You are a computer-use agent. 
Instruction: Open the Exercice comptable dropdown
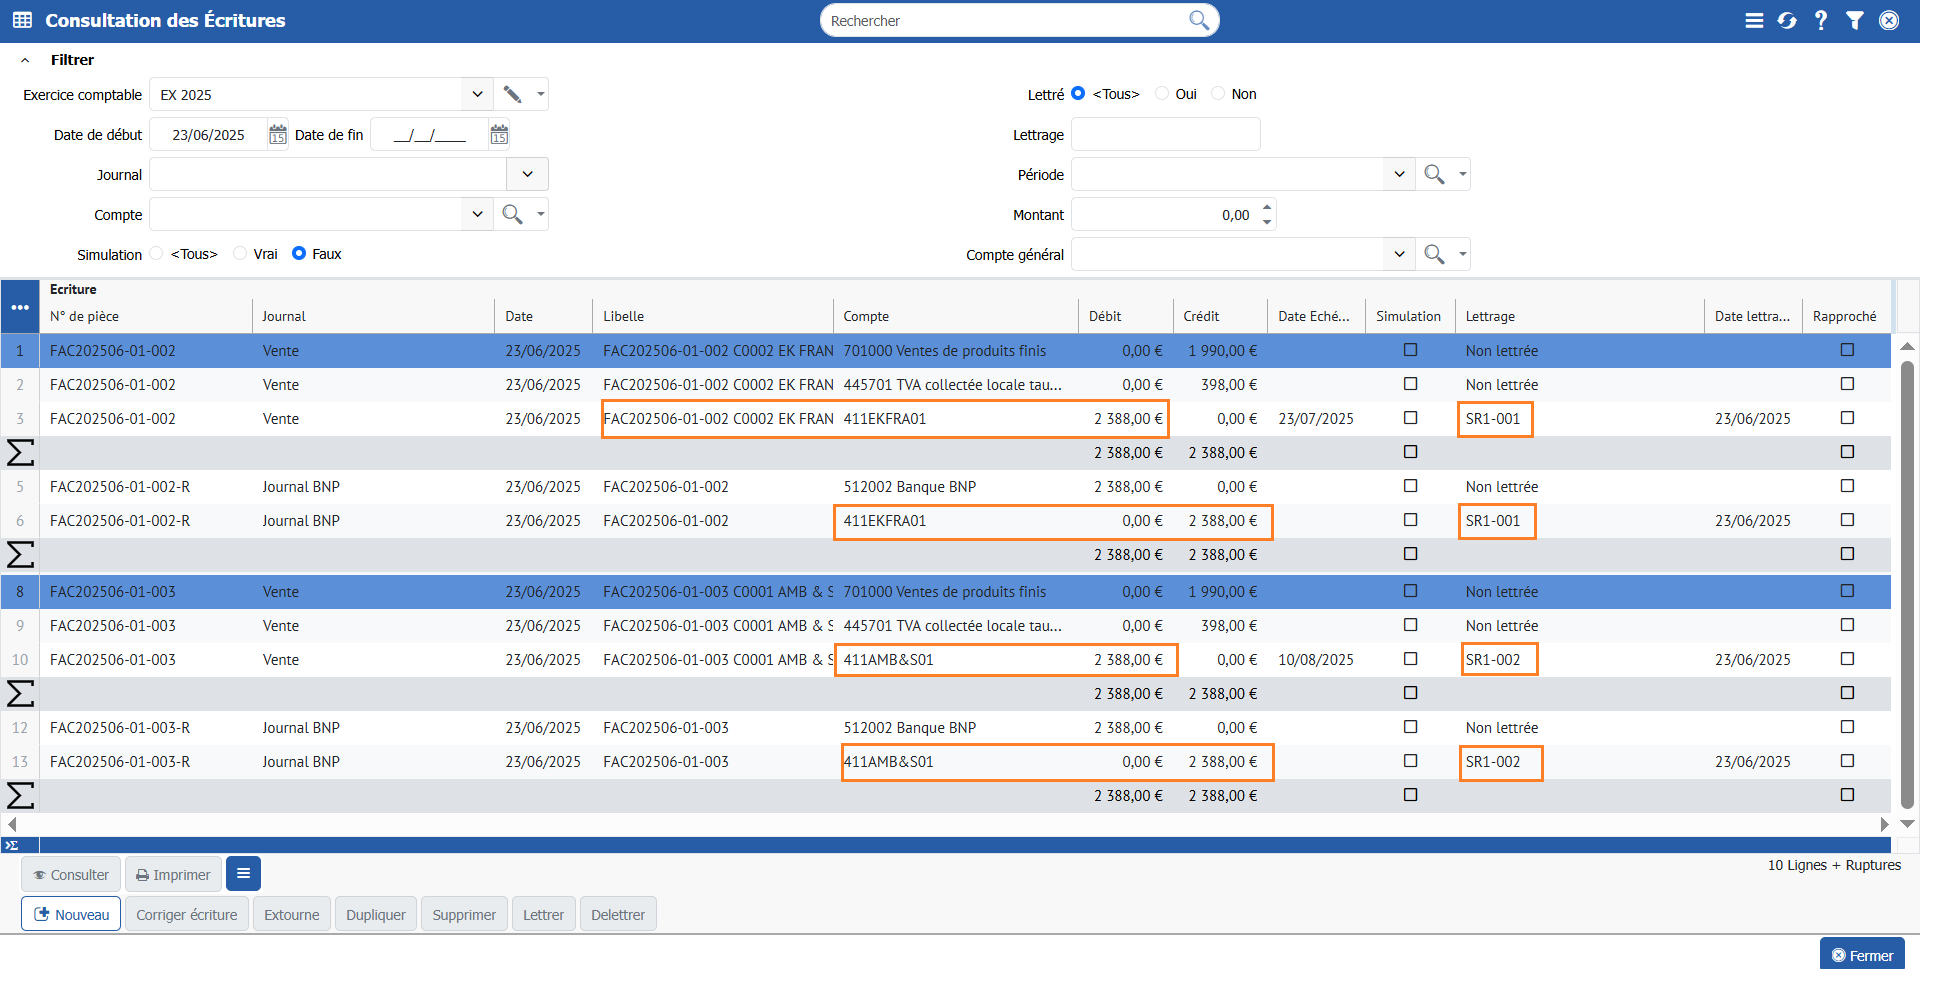[x=477, y=94]
